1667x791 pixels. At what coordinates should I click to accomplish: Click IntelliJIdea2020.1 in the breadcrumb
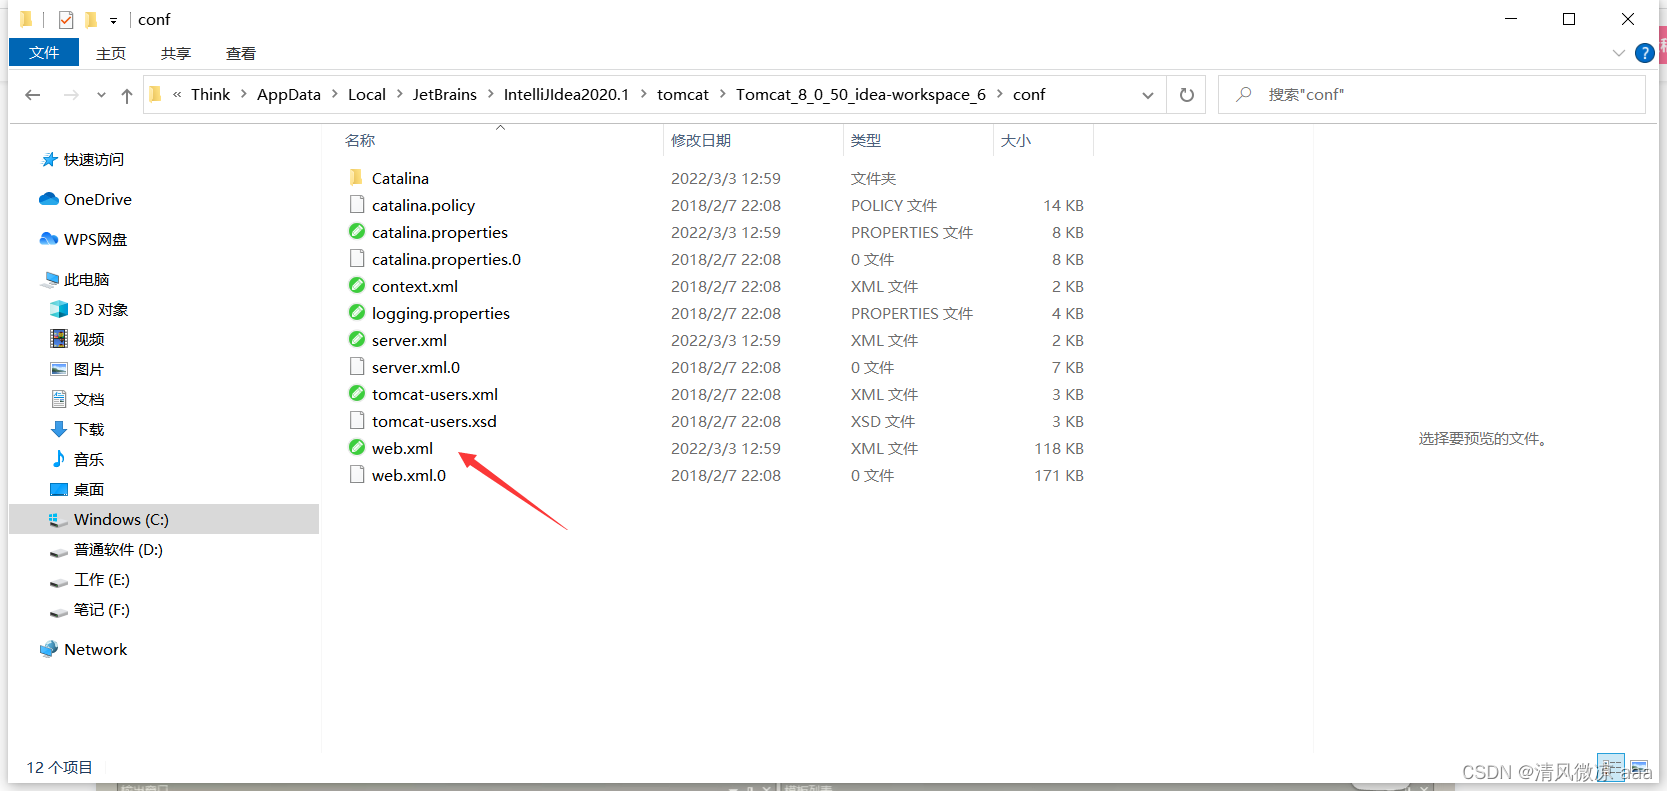point(567,95)
